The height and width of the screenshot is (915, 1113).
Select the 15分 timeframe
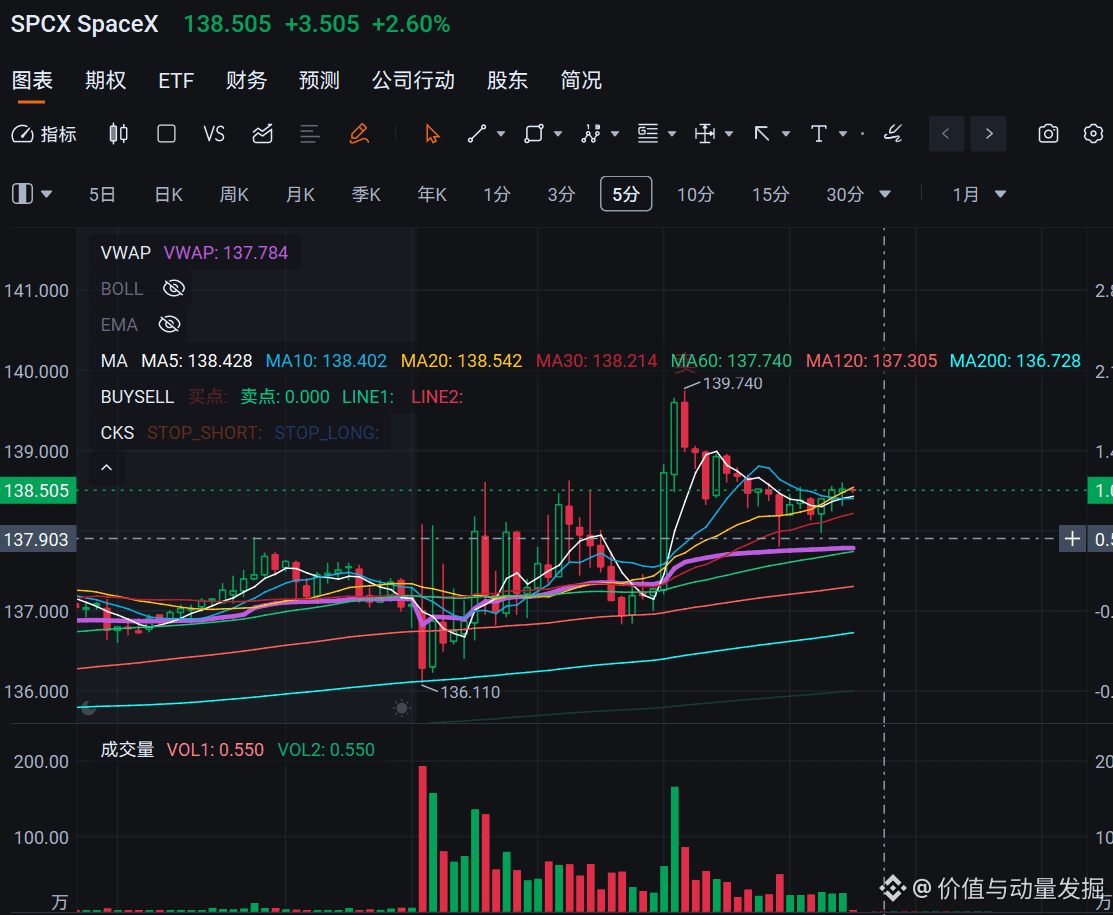[770, 194]
